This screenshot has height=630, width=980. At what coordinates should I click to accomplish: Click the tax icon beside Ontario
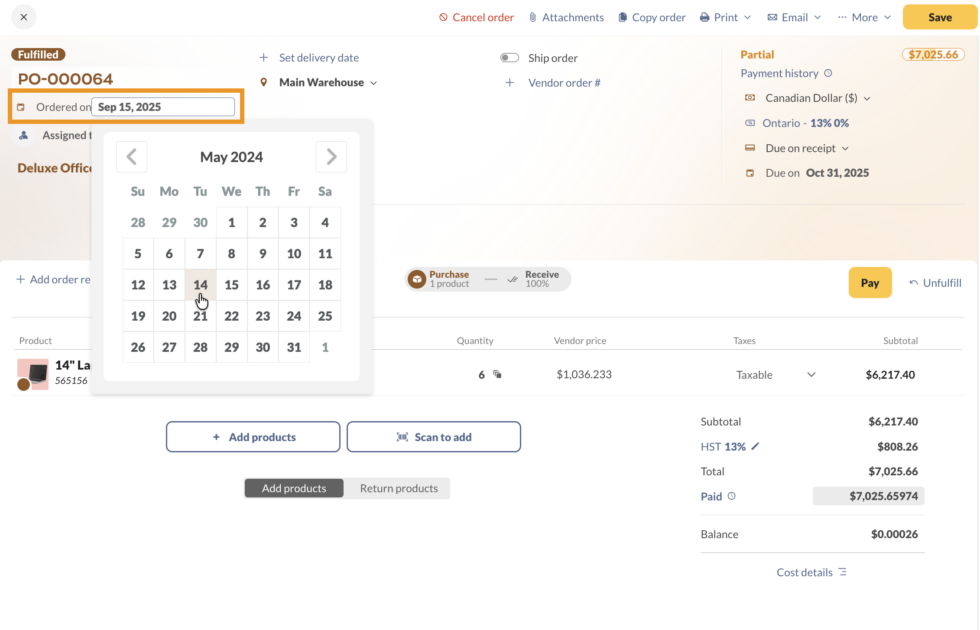coord(750,123)
